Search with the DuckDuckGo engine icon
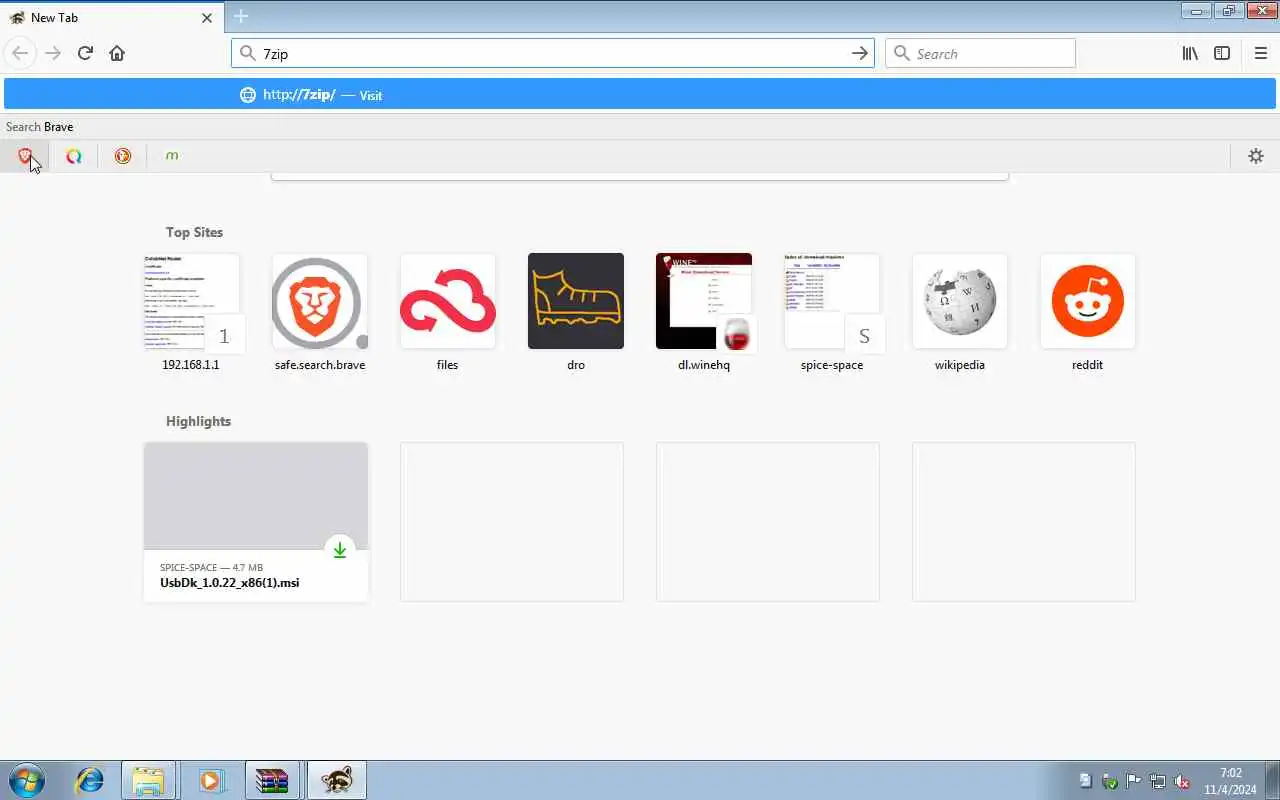The image size is (1280, 800). (122, 156)
